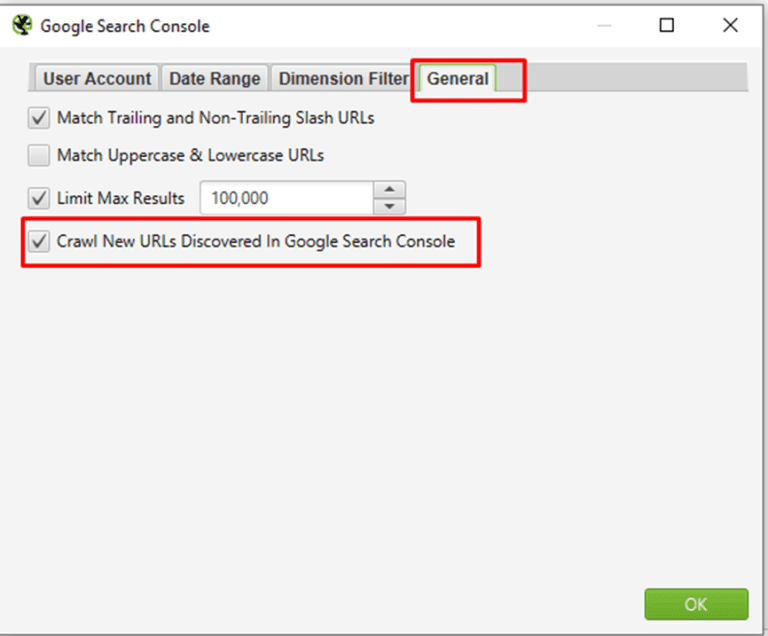Screen dimensions: 768x636
Task: Decrease max results with down arrow
Action: coord(389,206)
